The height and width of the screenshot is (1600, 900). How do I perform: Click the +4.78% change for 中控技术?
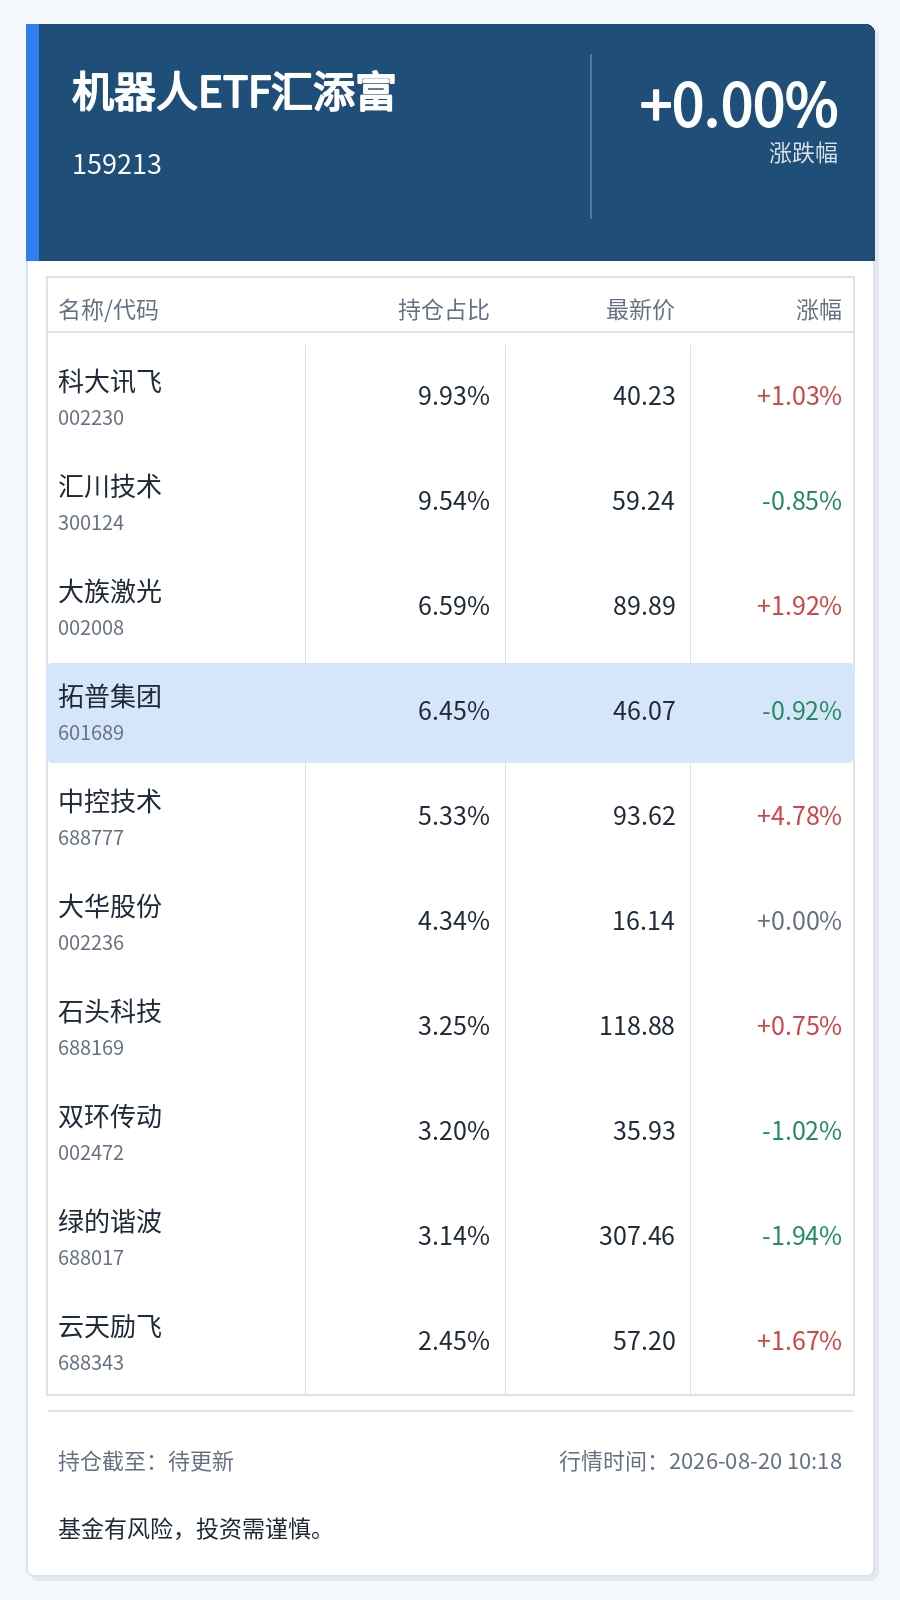click(x=799, y=816)
